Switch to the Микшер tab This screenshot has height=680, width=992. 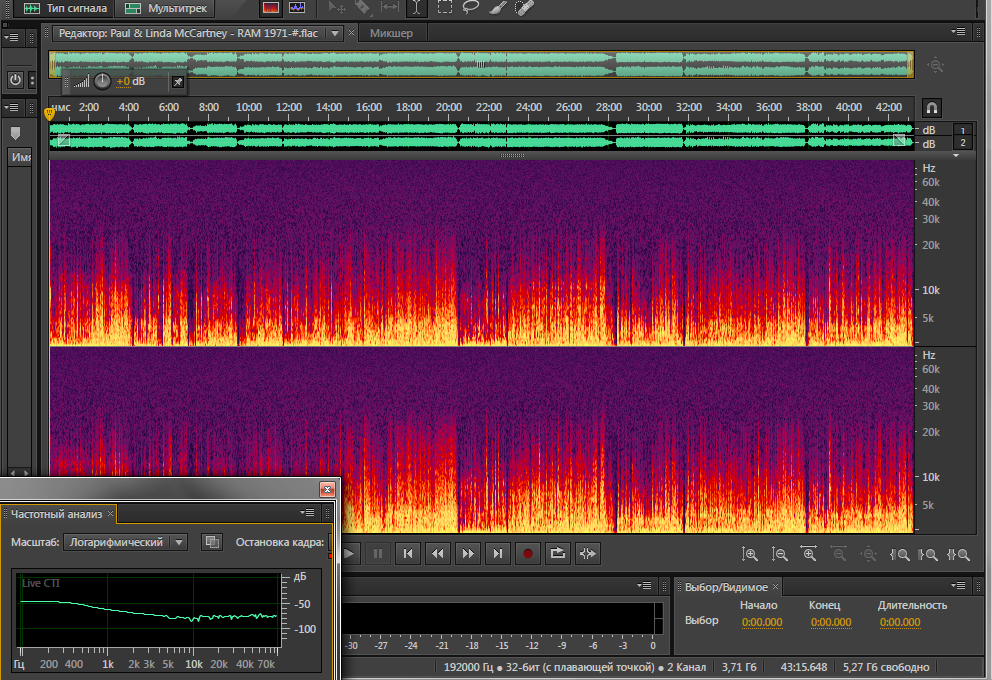391,33
